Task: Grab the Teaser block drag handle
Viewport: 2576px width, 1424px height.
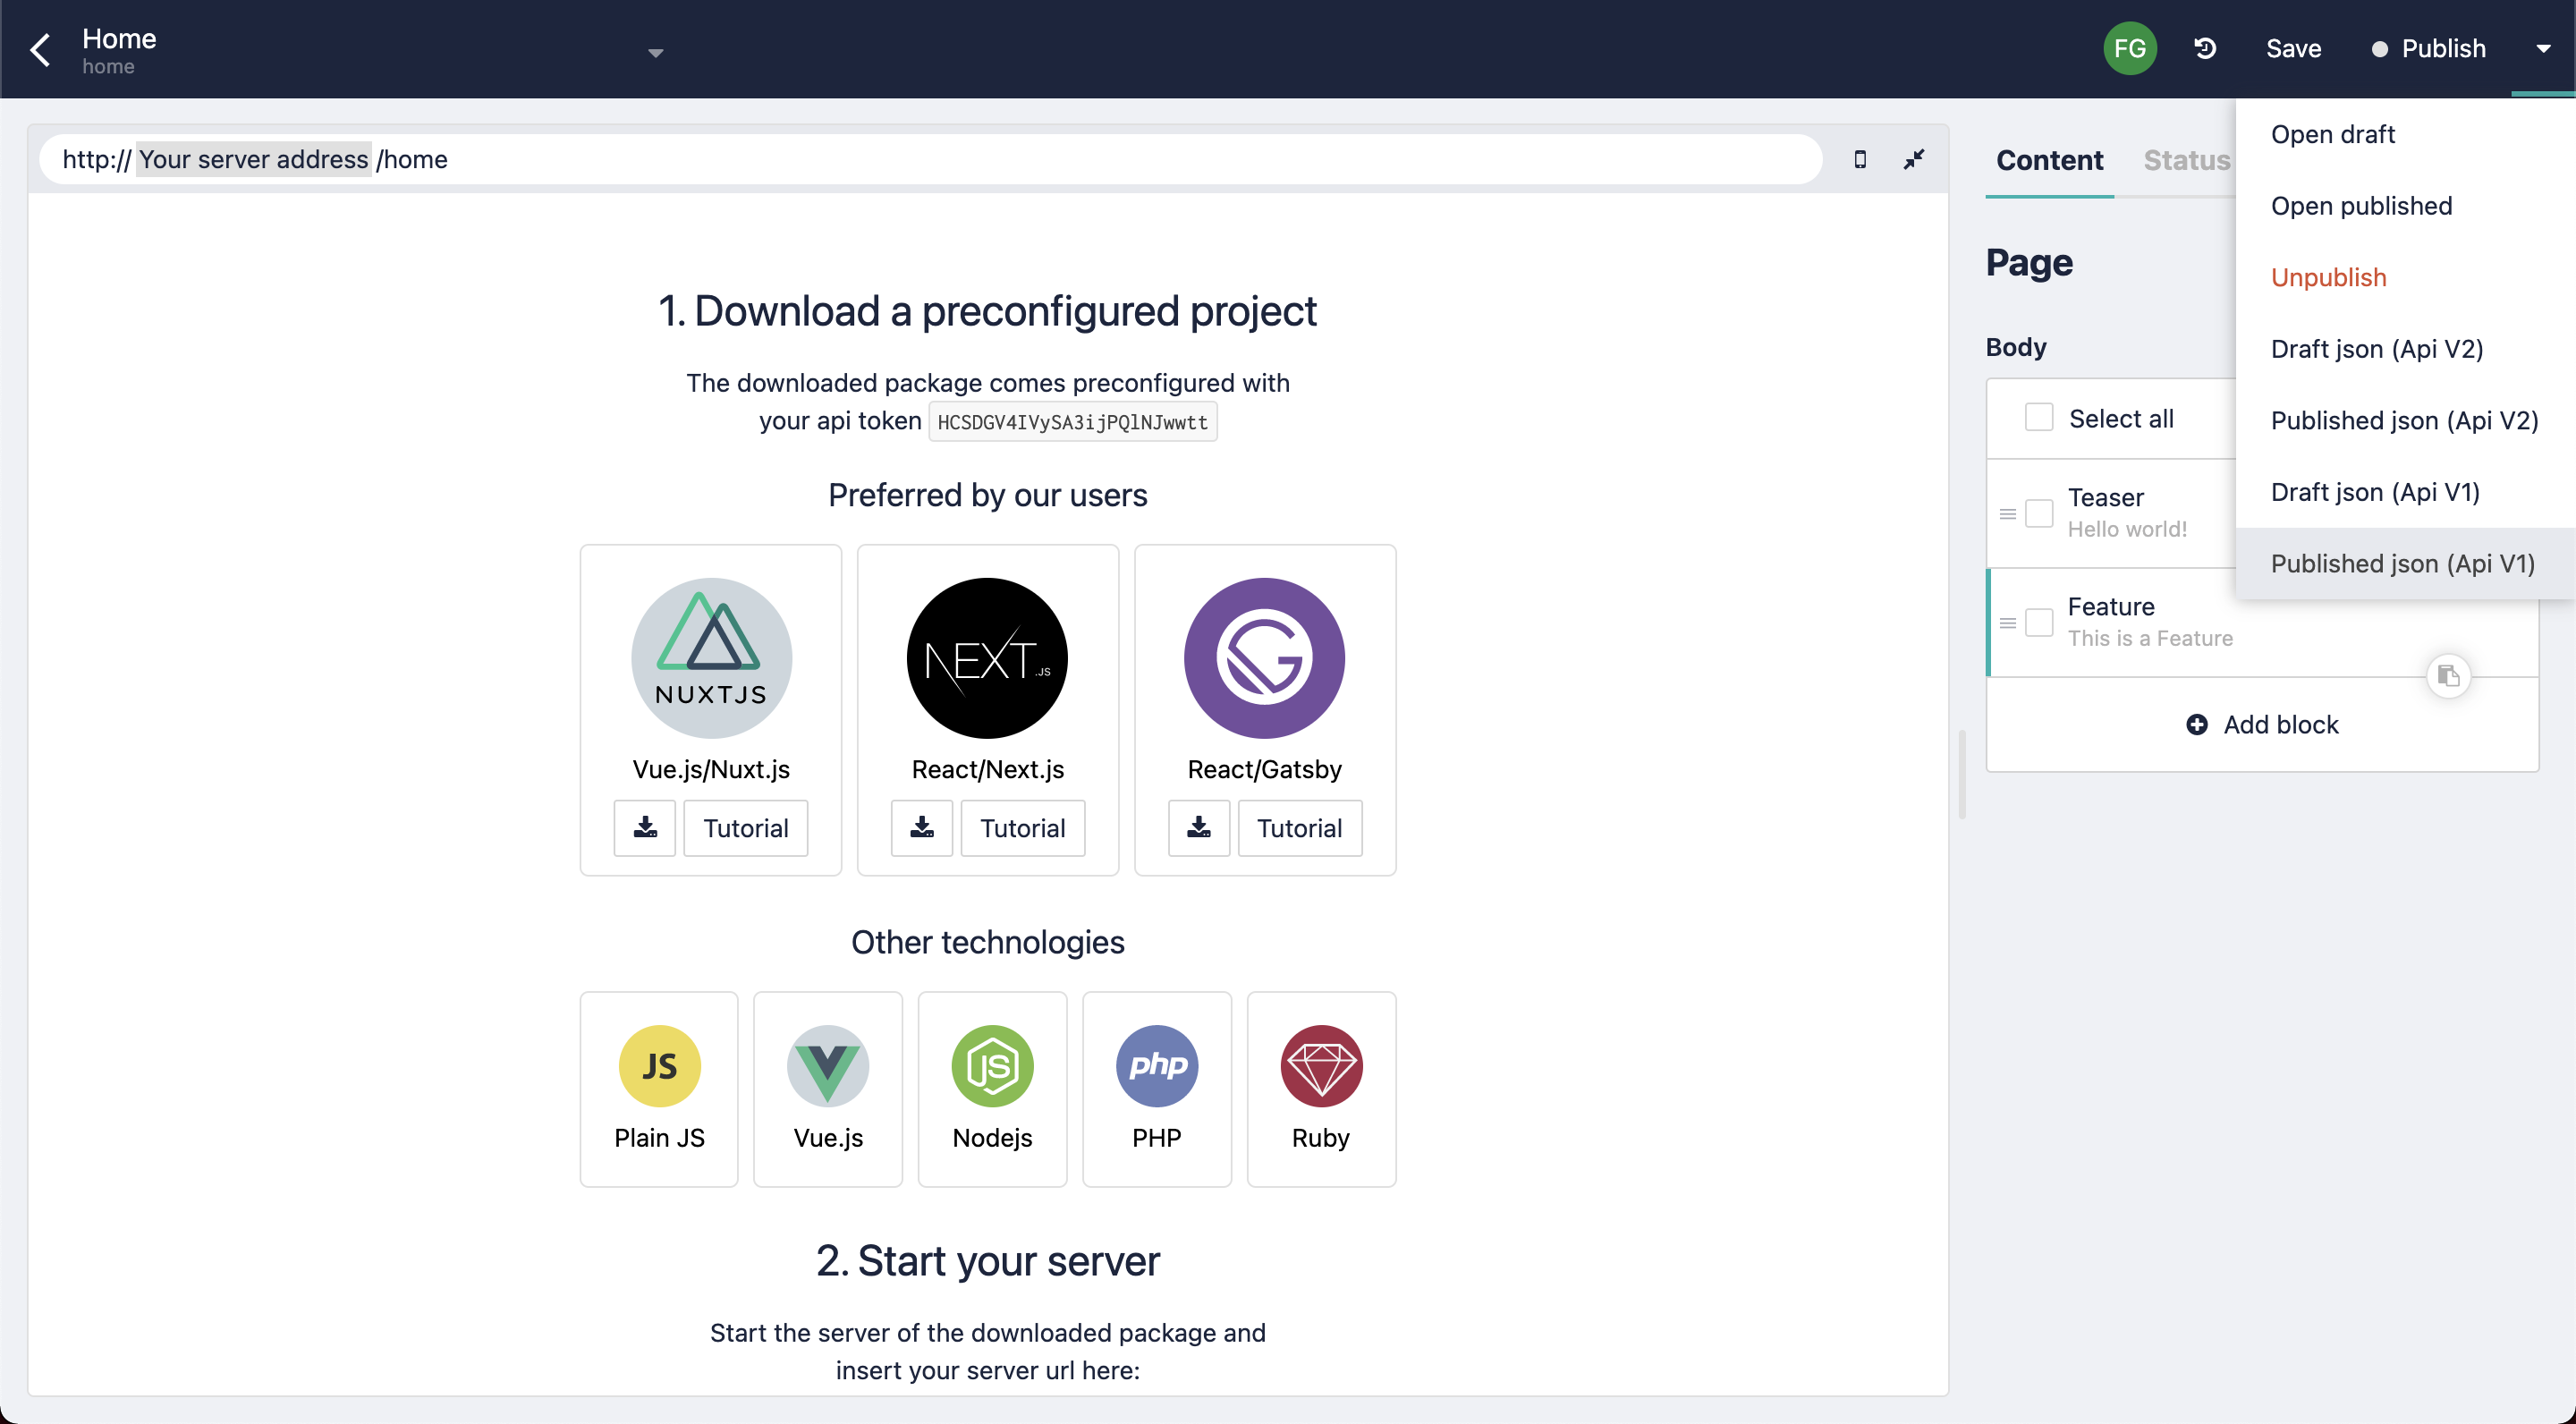Action: pyautogui.click(x=2007, y=514)
